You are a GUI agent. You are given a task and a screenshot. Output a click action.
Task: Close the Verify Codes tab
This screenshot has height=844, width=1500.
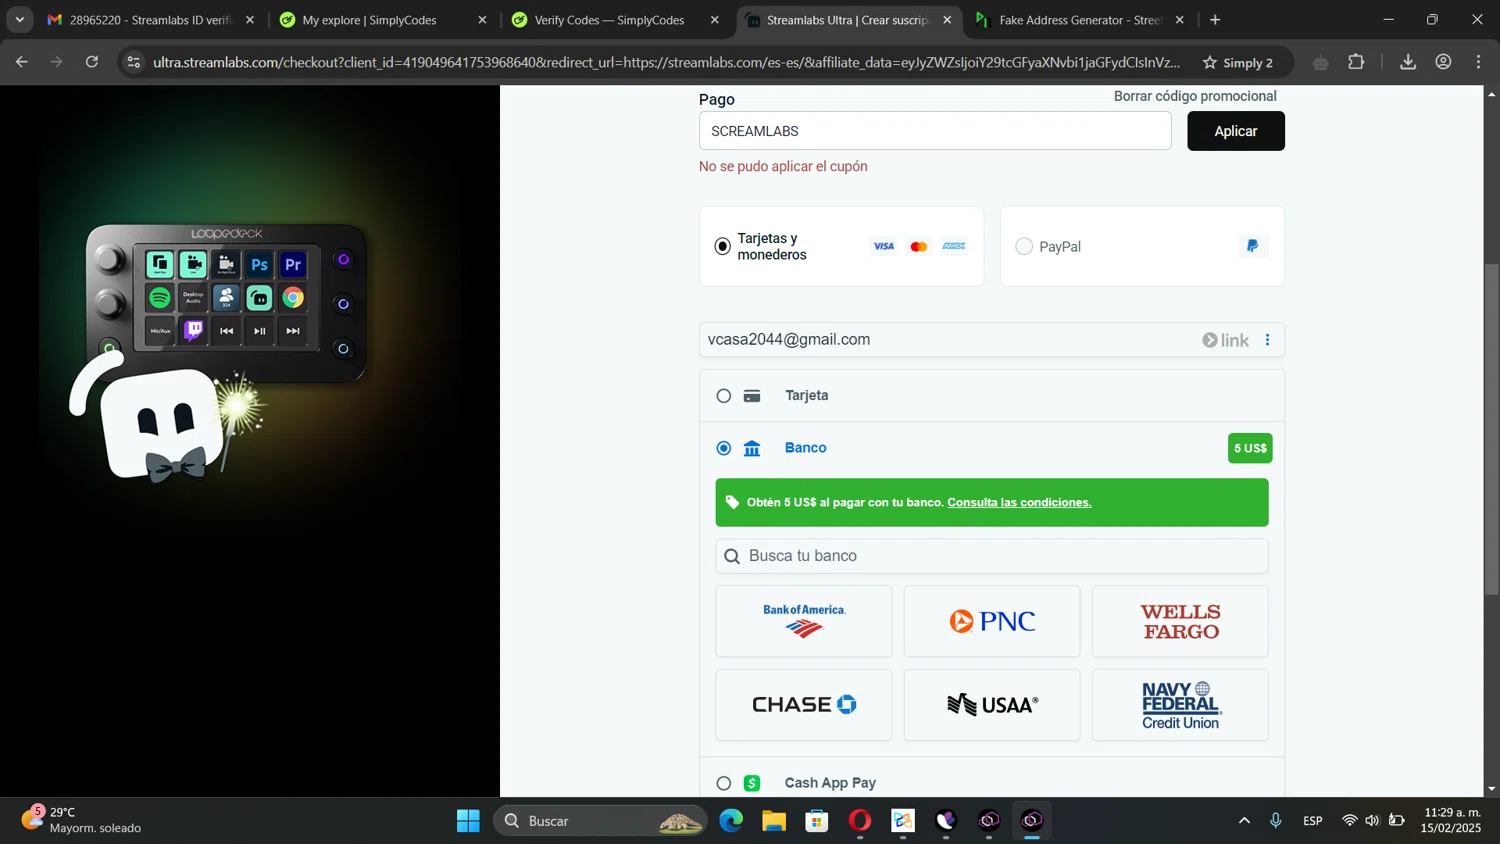[714, 20]
